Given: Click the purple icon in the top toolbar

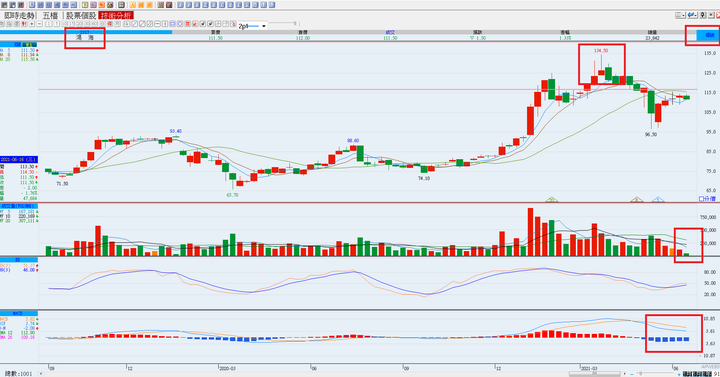Looking at the screenshot, I should (x=93, y=5).
